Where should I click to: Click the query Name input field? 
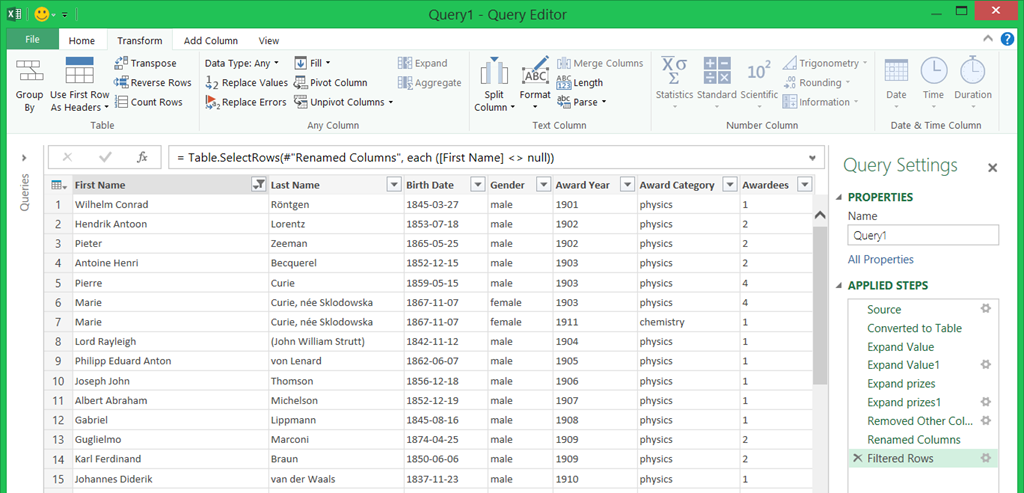922,235
